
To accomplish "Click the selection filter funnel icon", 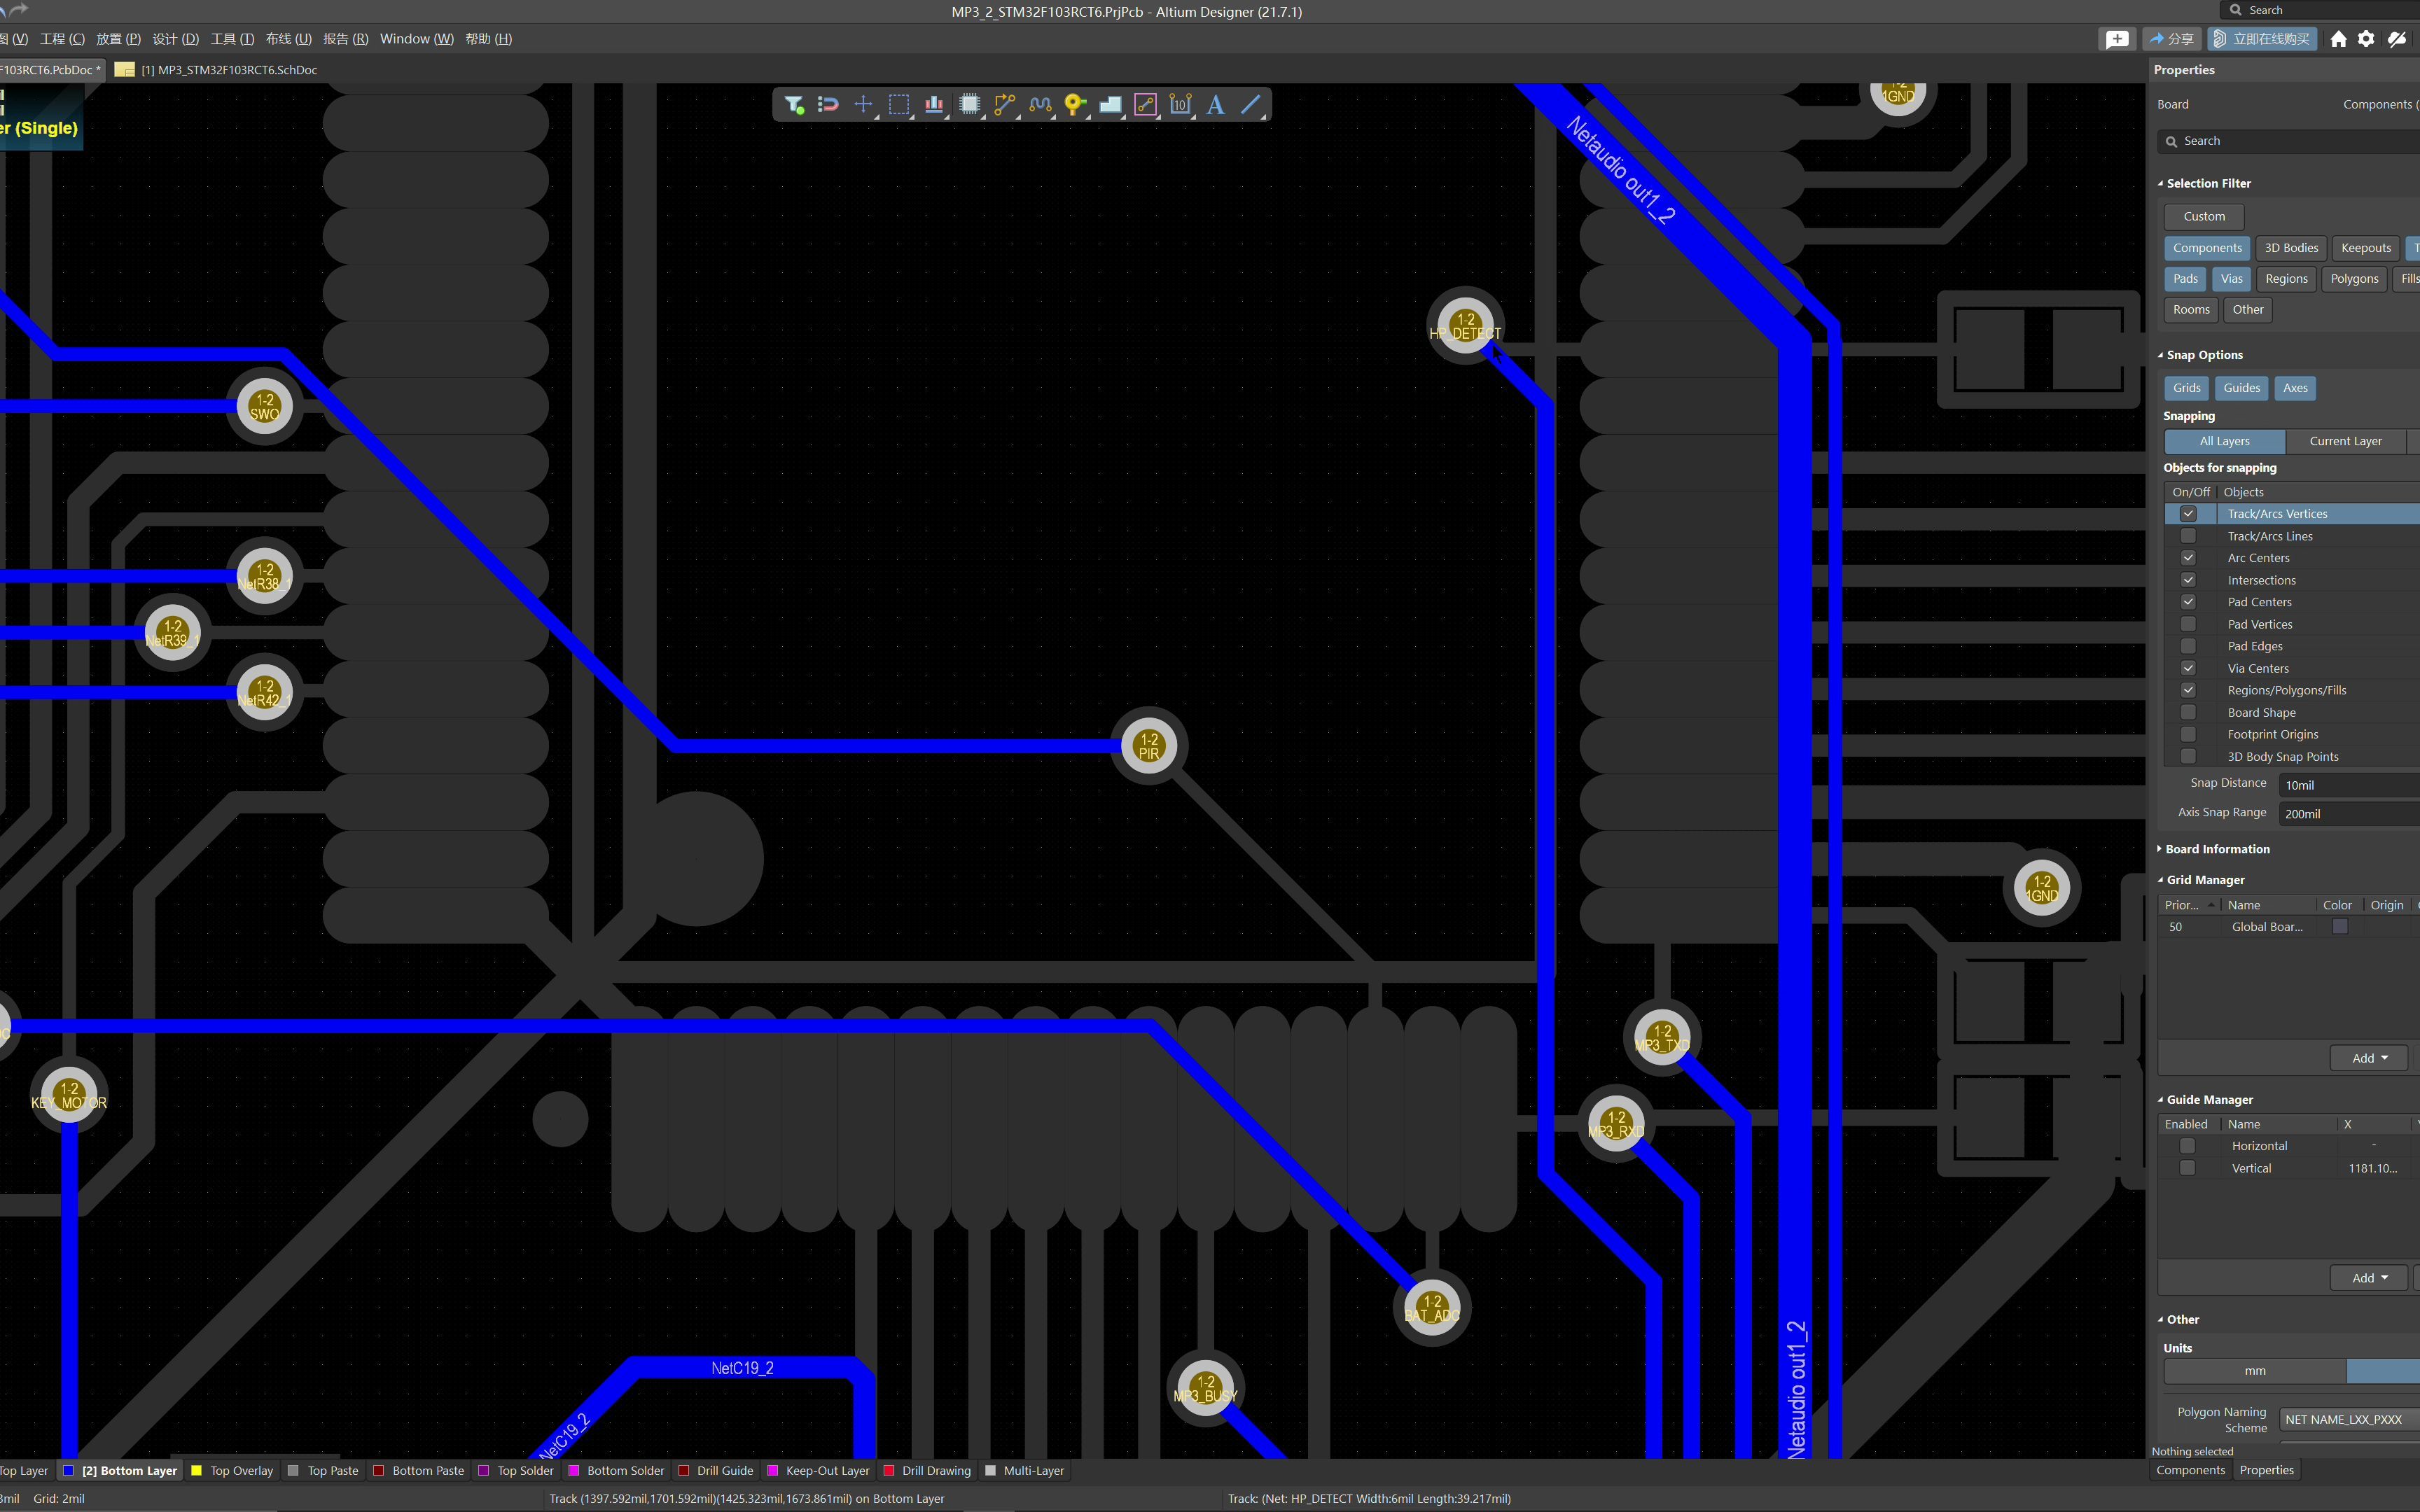I will 794,104.
